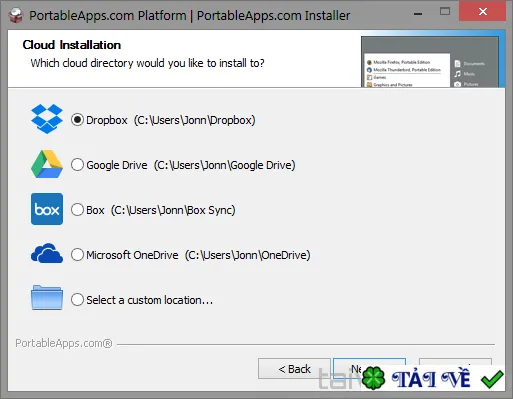Click the Box Sync path text
Screen dimensions: 513x399
[173, 210]
